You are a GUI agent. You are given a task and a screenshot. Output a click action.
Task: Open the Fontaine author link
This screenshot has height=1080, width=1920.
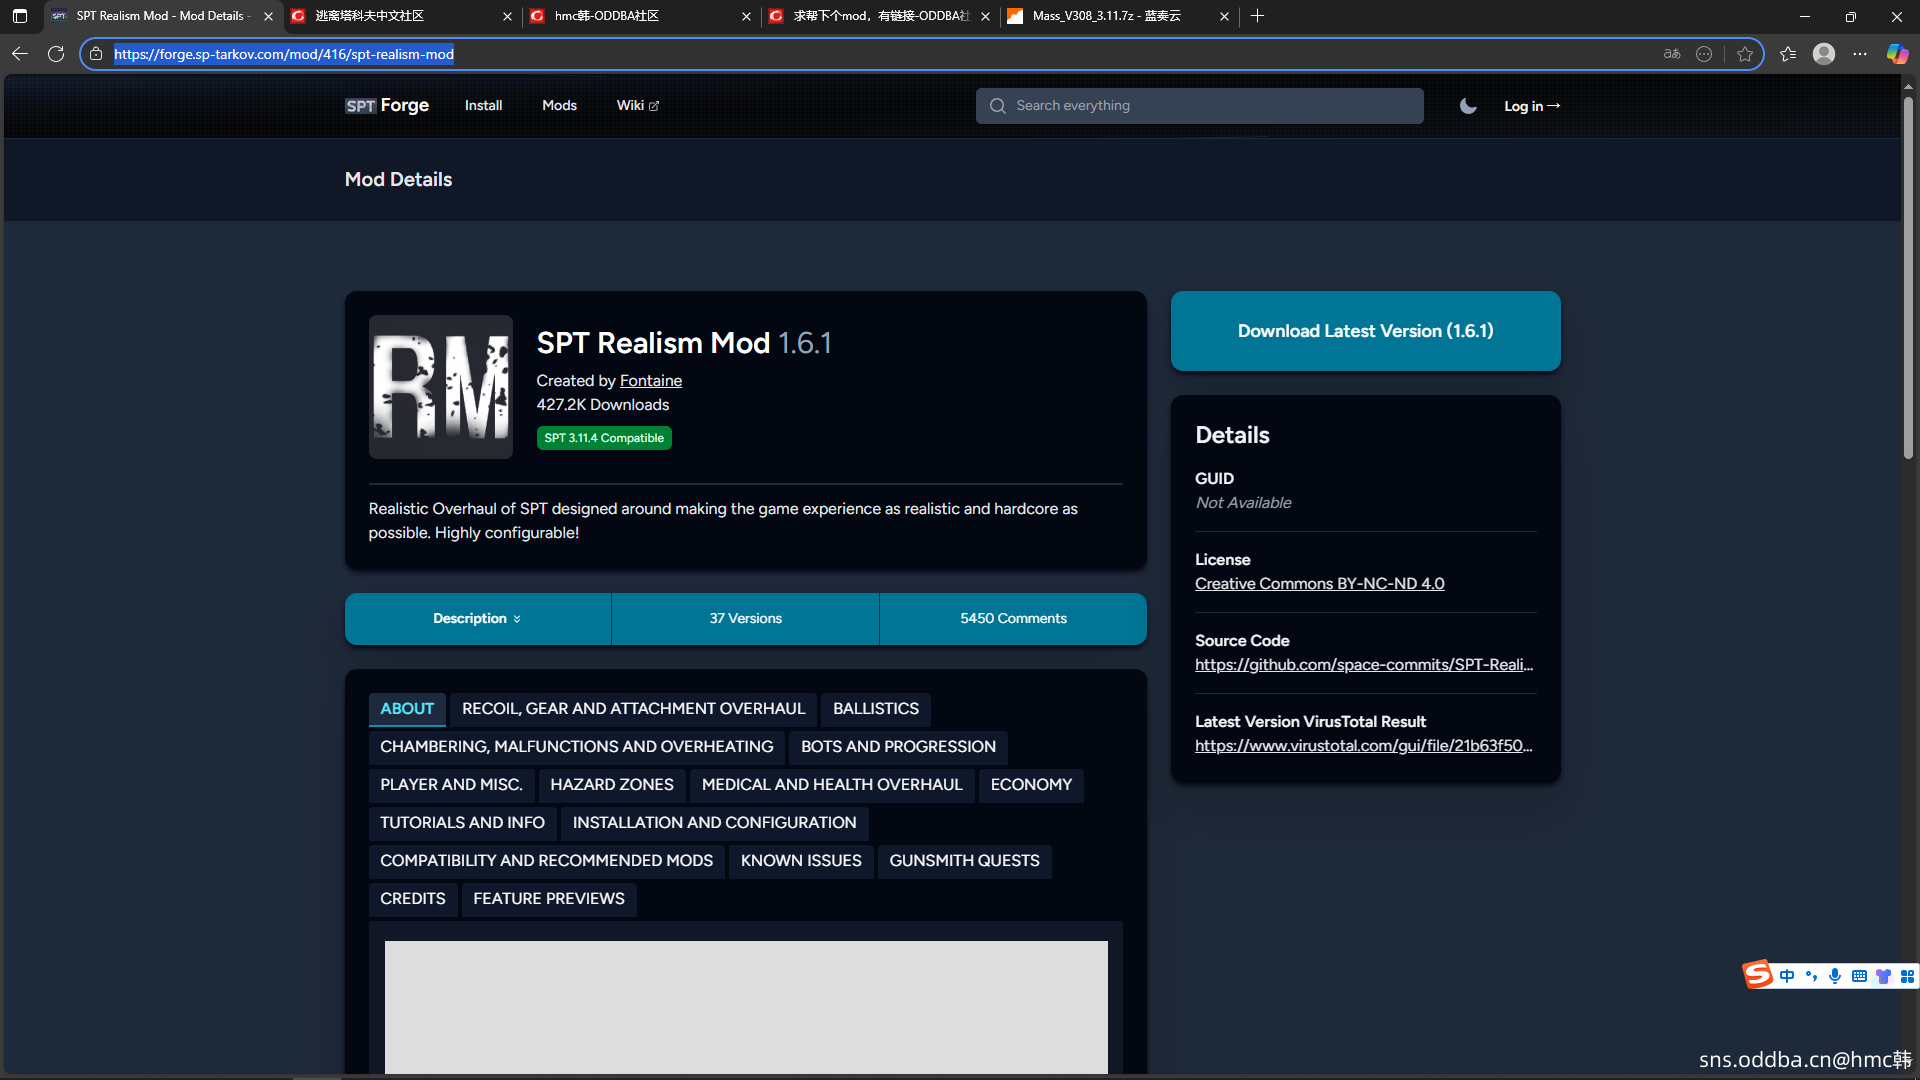[650, 381]
